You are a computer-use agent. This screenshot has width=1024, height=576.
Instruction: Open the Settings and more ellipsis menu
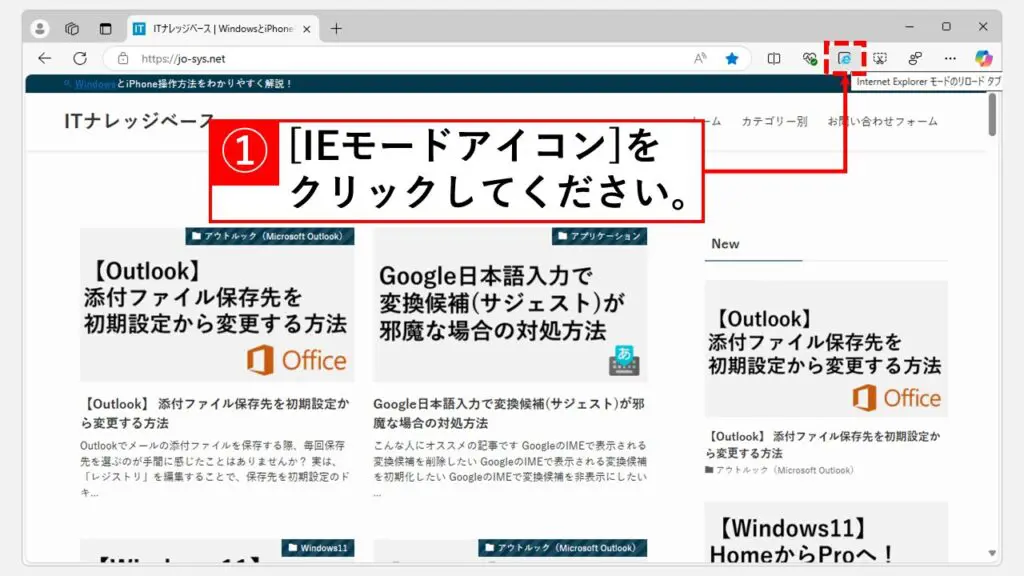point(950,58)
